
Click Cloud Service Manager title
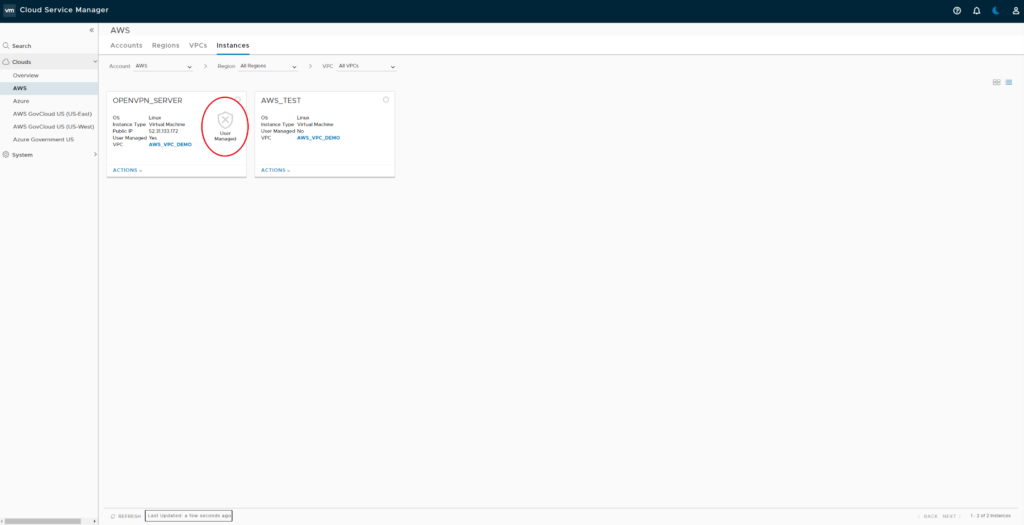click(x=64, y=10)
